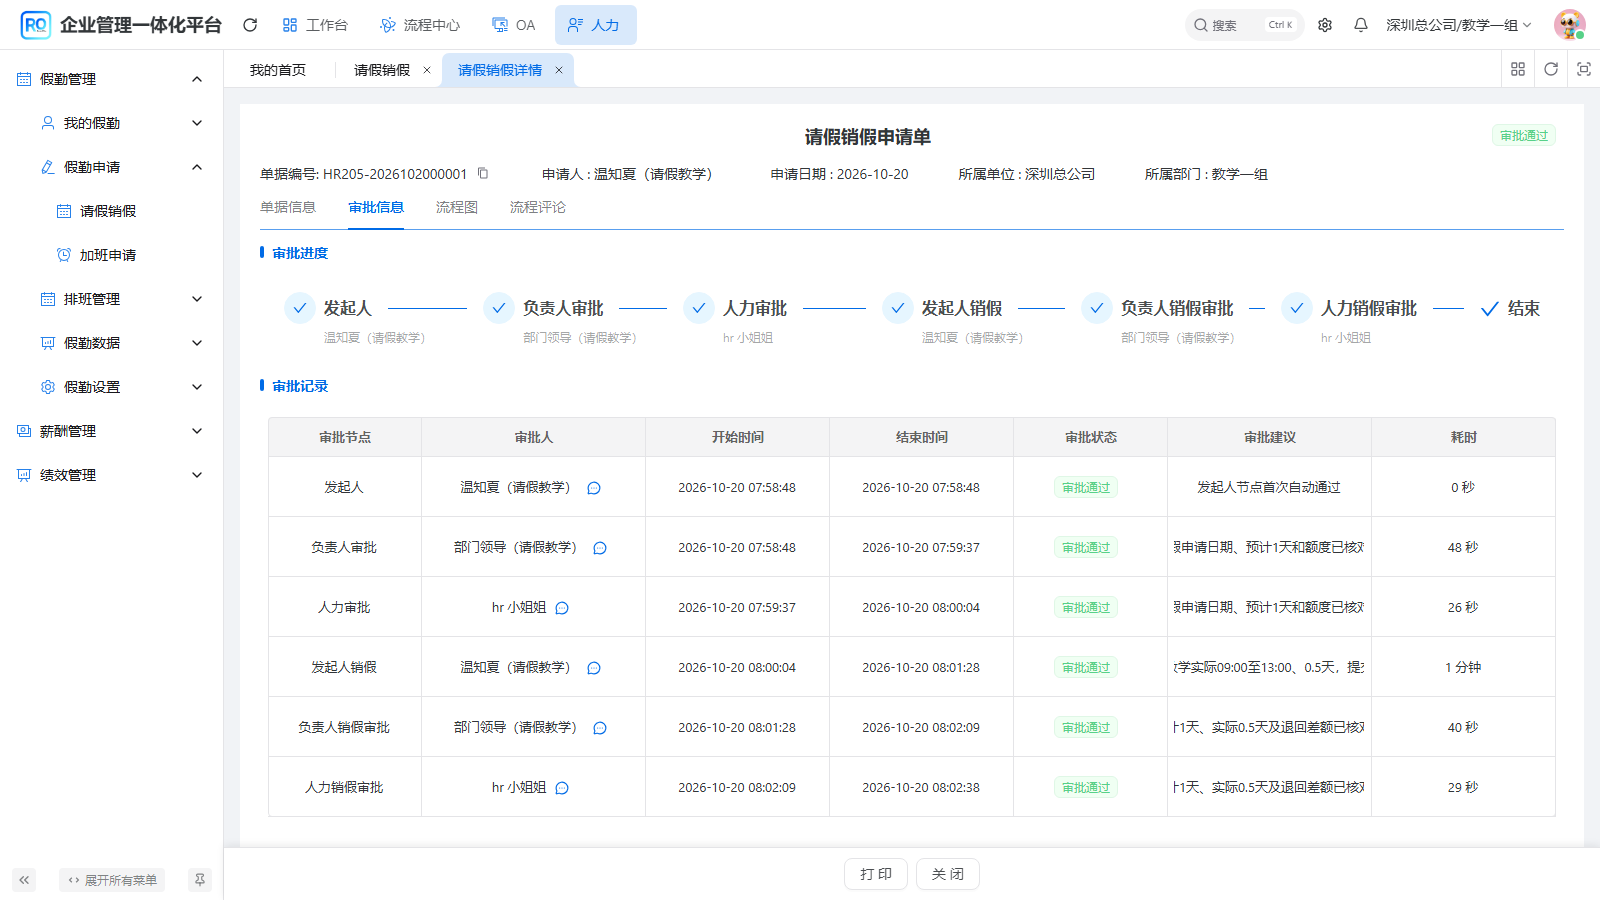Expand the 薪酬管理 menu
The width and height of the screenshot is (1600, 900).
[x=111, y=431]
